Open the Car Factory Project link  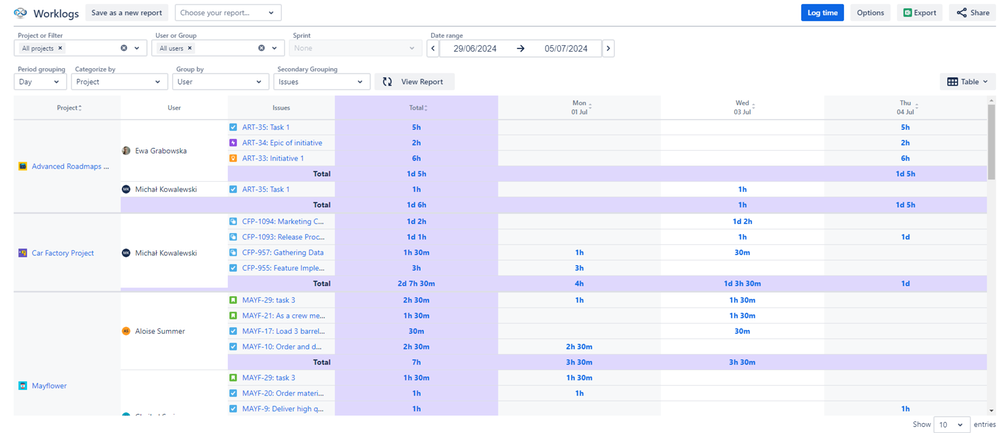click(63, 253)
